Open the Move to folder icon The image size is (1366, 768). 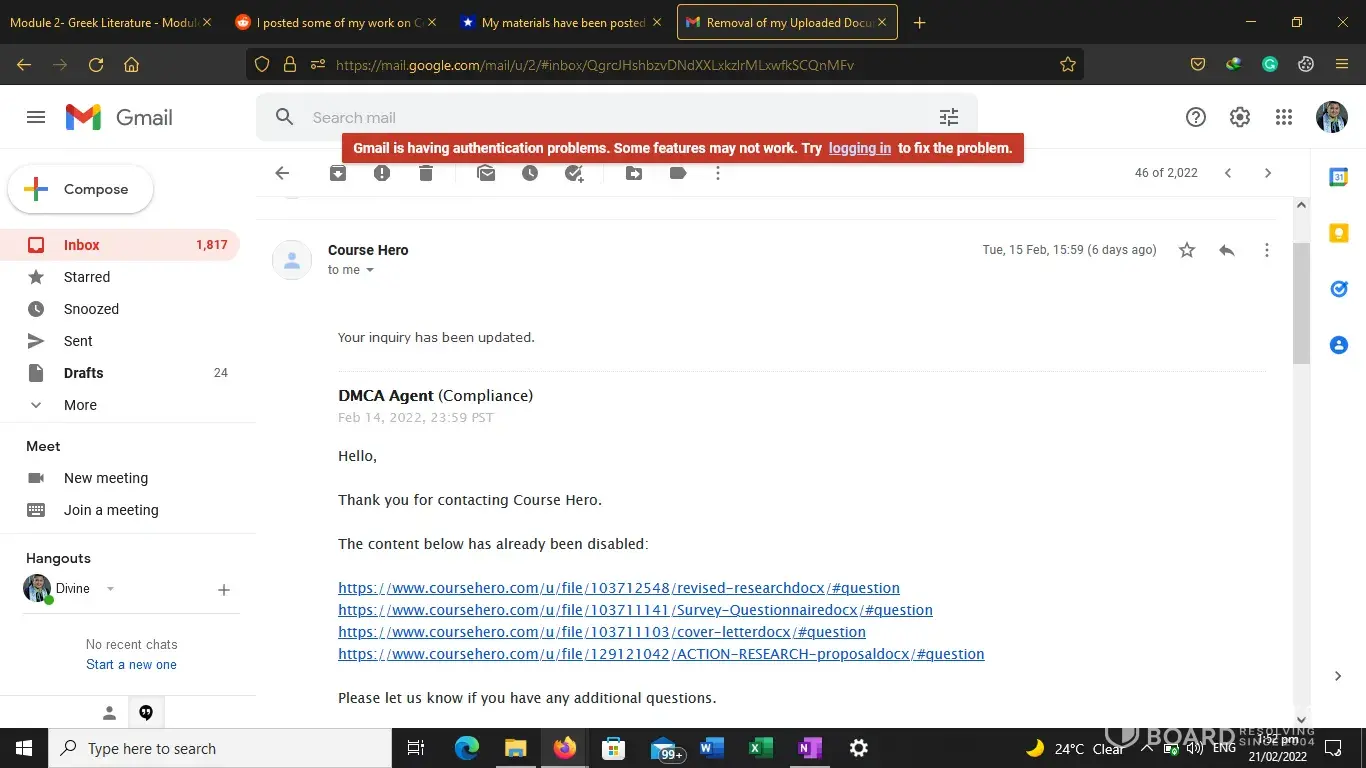point(634,173)
